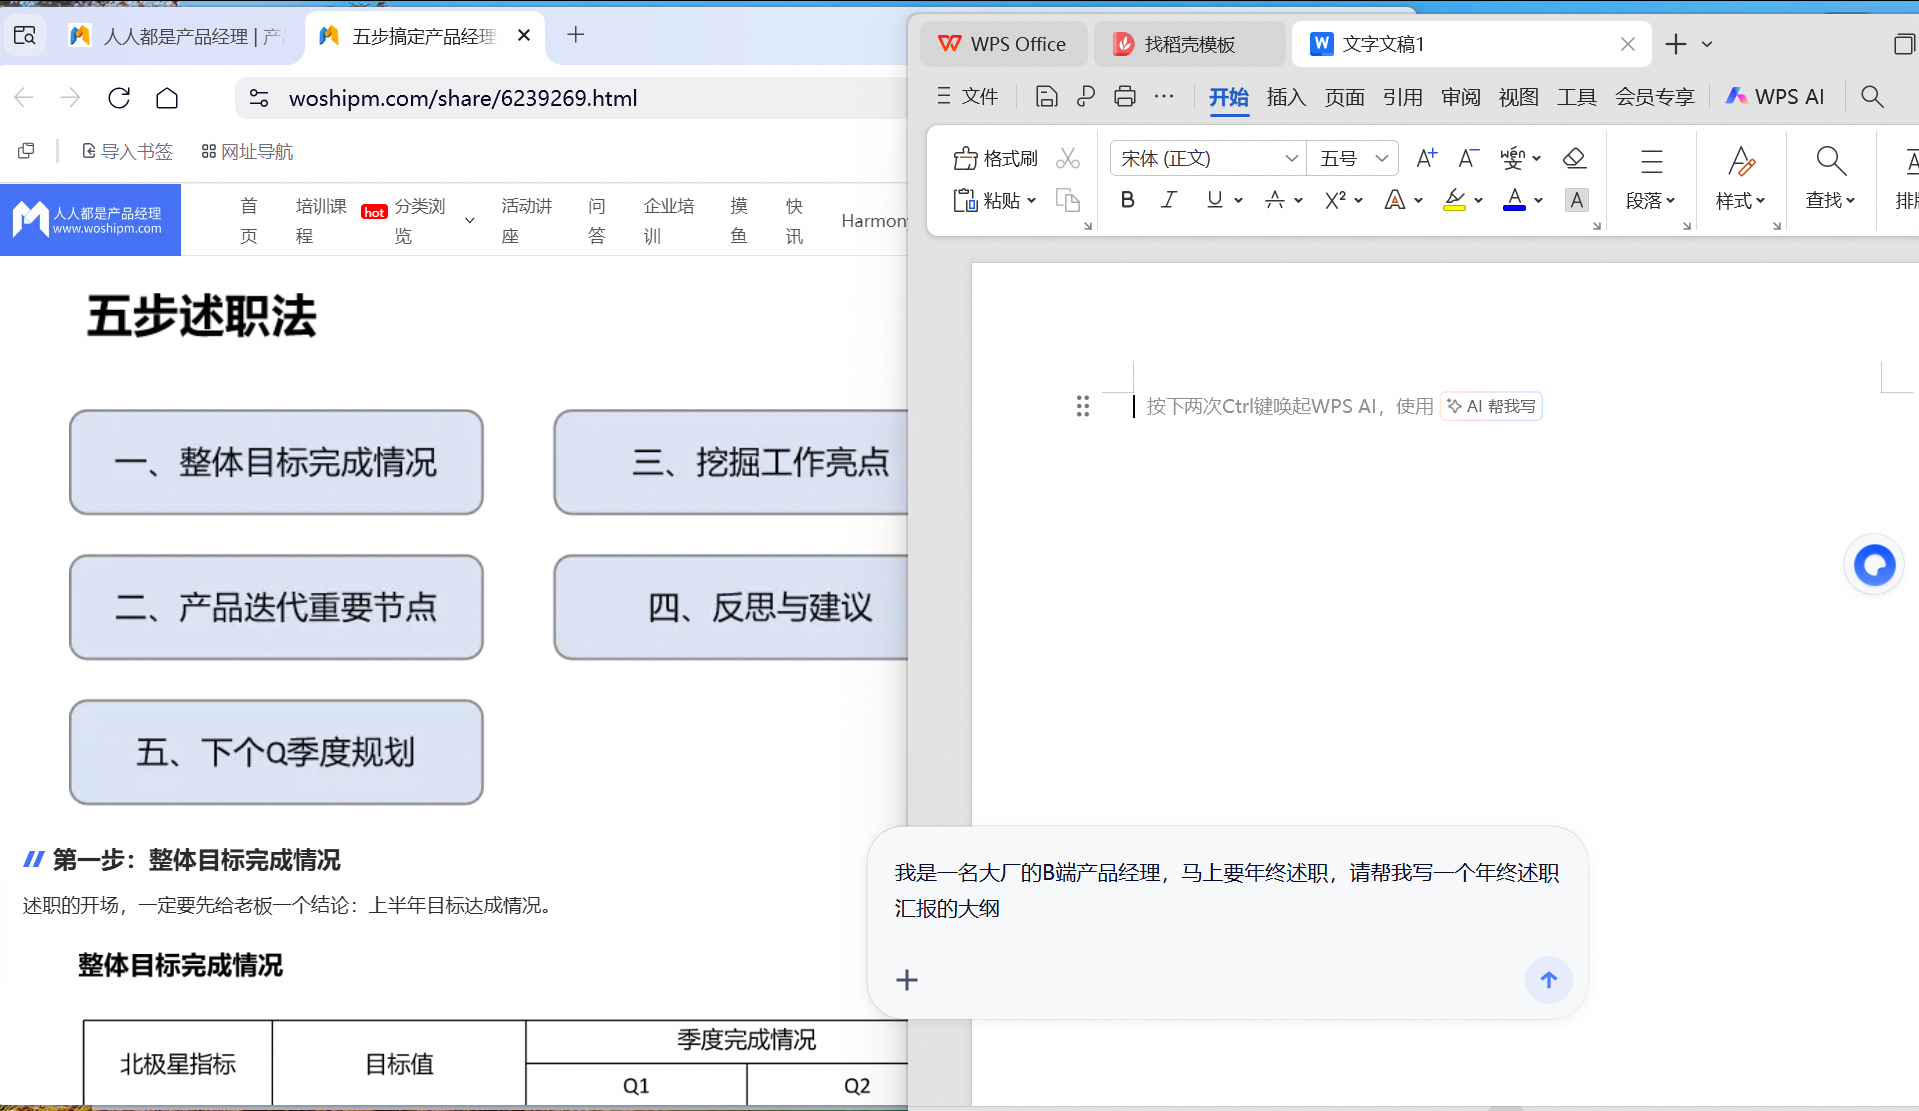The width and height of the screenshot is (1919, 1111).
Task: Click the 导入书签 bookmark link
Action: [x=127, y=151]
